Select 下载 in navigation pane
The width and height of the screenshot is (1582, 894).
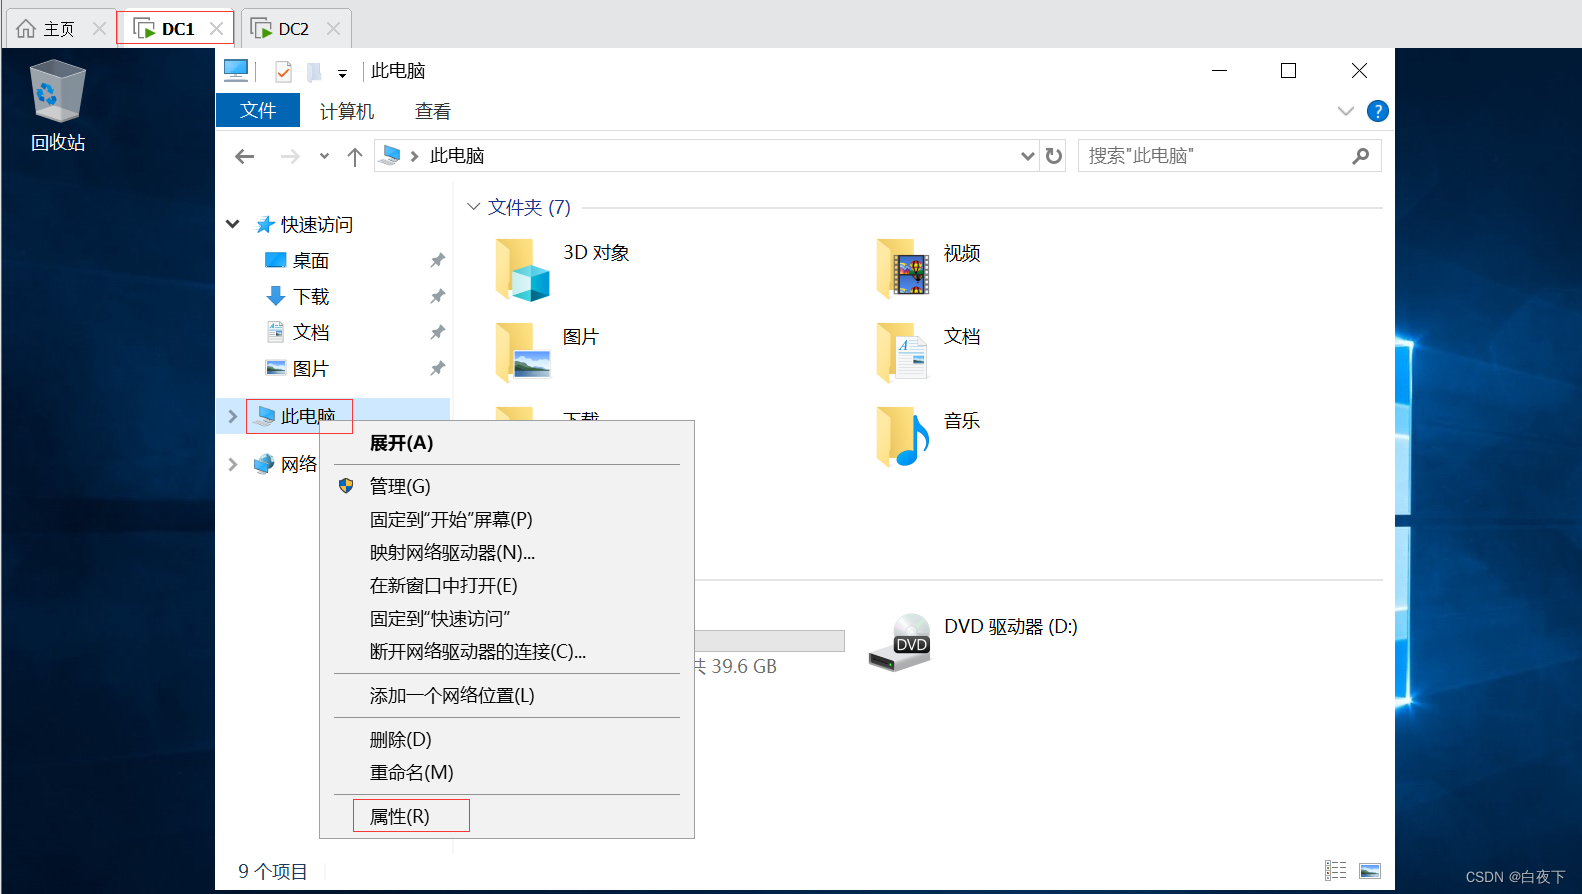[x=310, y=296]
